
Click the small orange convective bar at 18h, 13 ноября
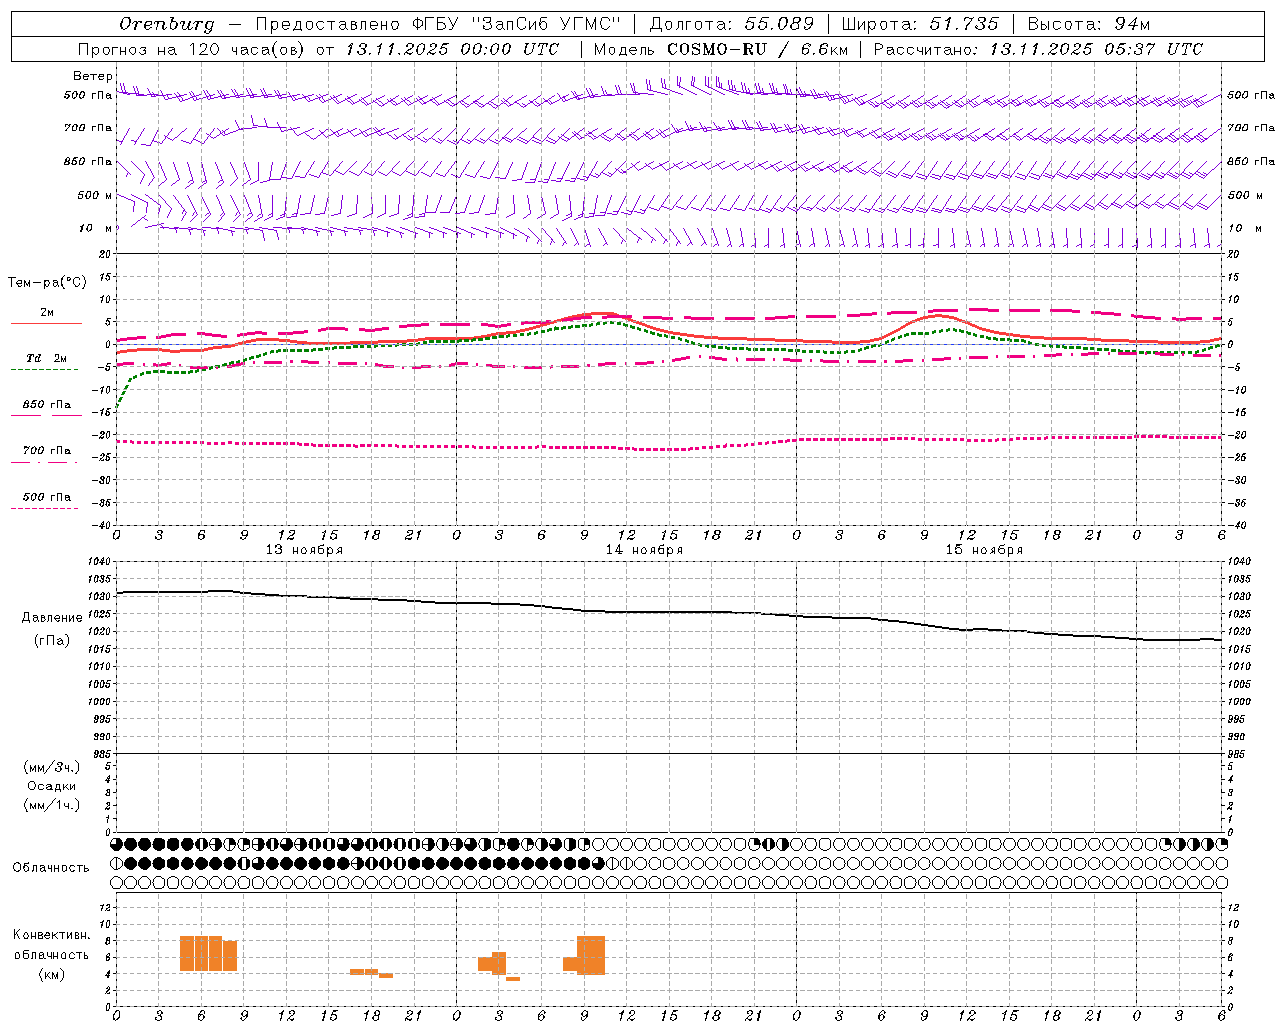click(x=371, y=972)
